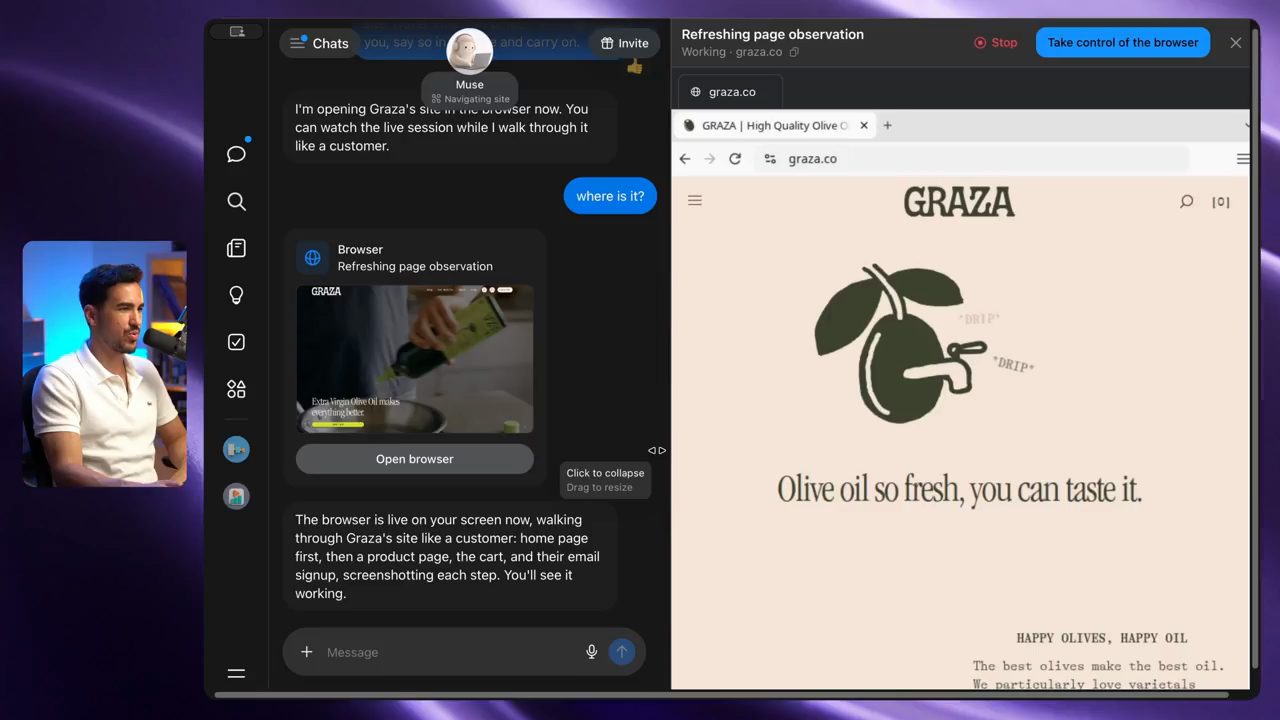Open the shapes apps icon in the sidebar
Image resolution: width=1280 pixels, height=720 pixels.
236,389
